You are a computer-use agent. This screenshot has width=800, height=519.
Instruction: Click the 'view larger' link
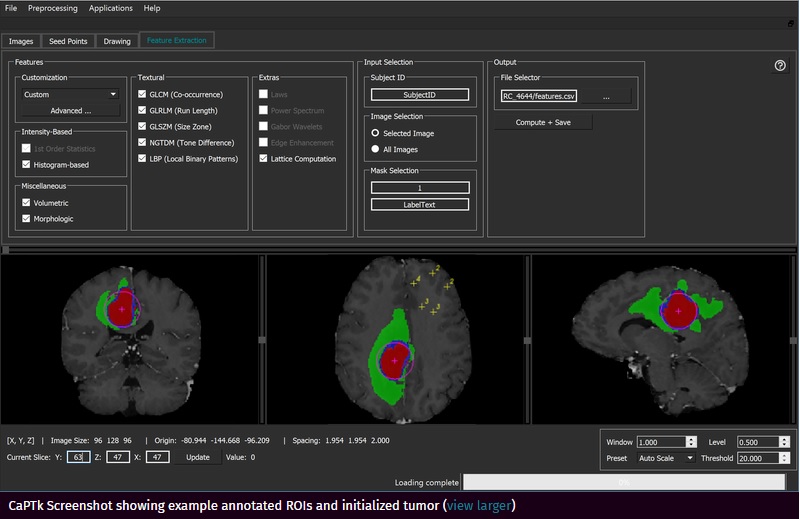pyautogui.click(x=478, y=506)
